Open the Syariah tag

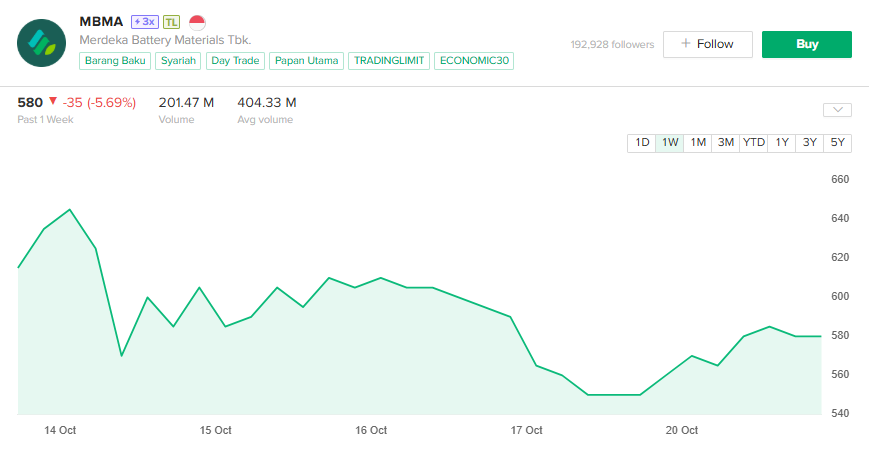[178, 61]
